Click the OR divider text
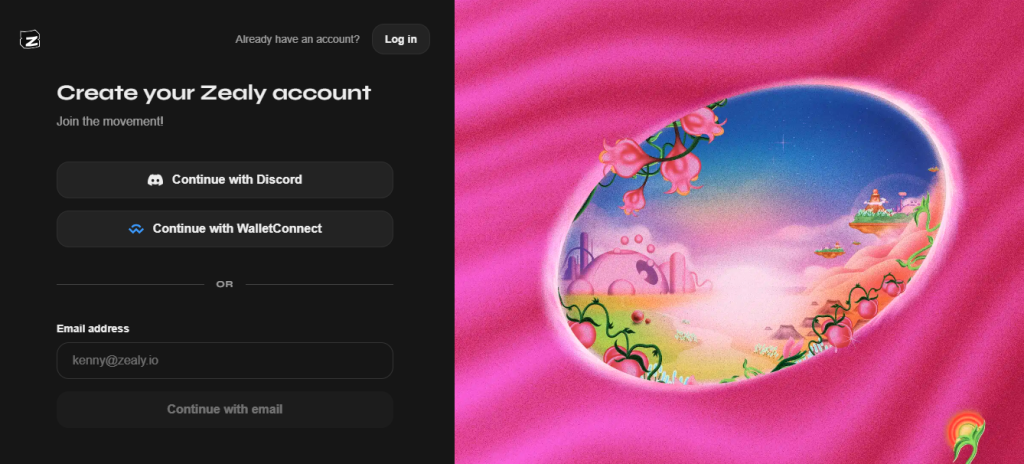Viewport: 1024px width, 464px height. (x=225, y=284)
